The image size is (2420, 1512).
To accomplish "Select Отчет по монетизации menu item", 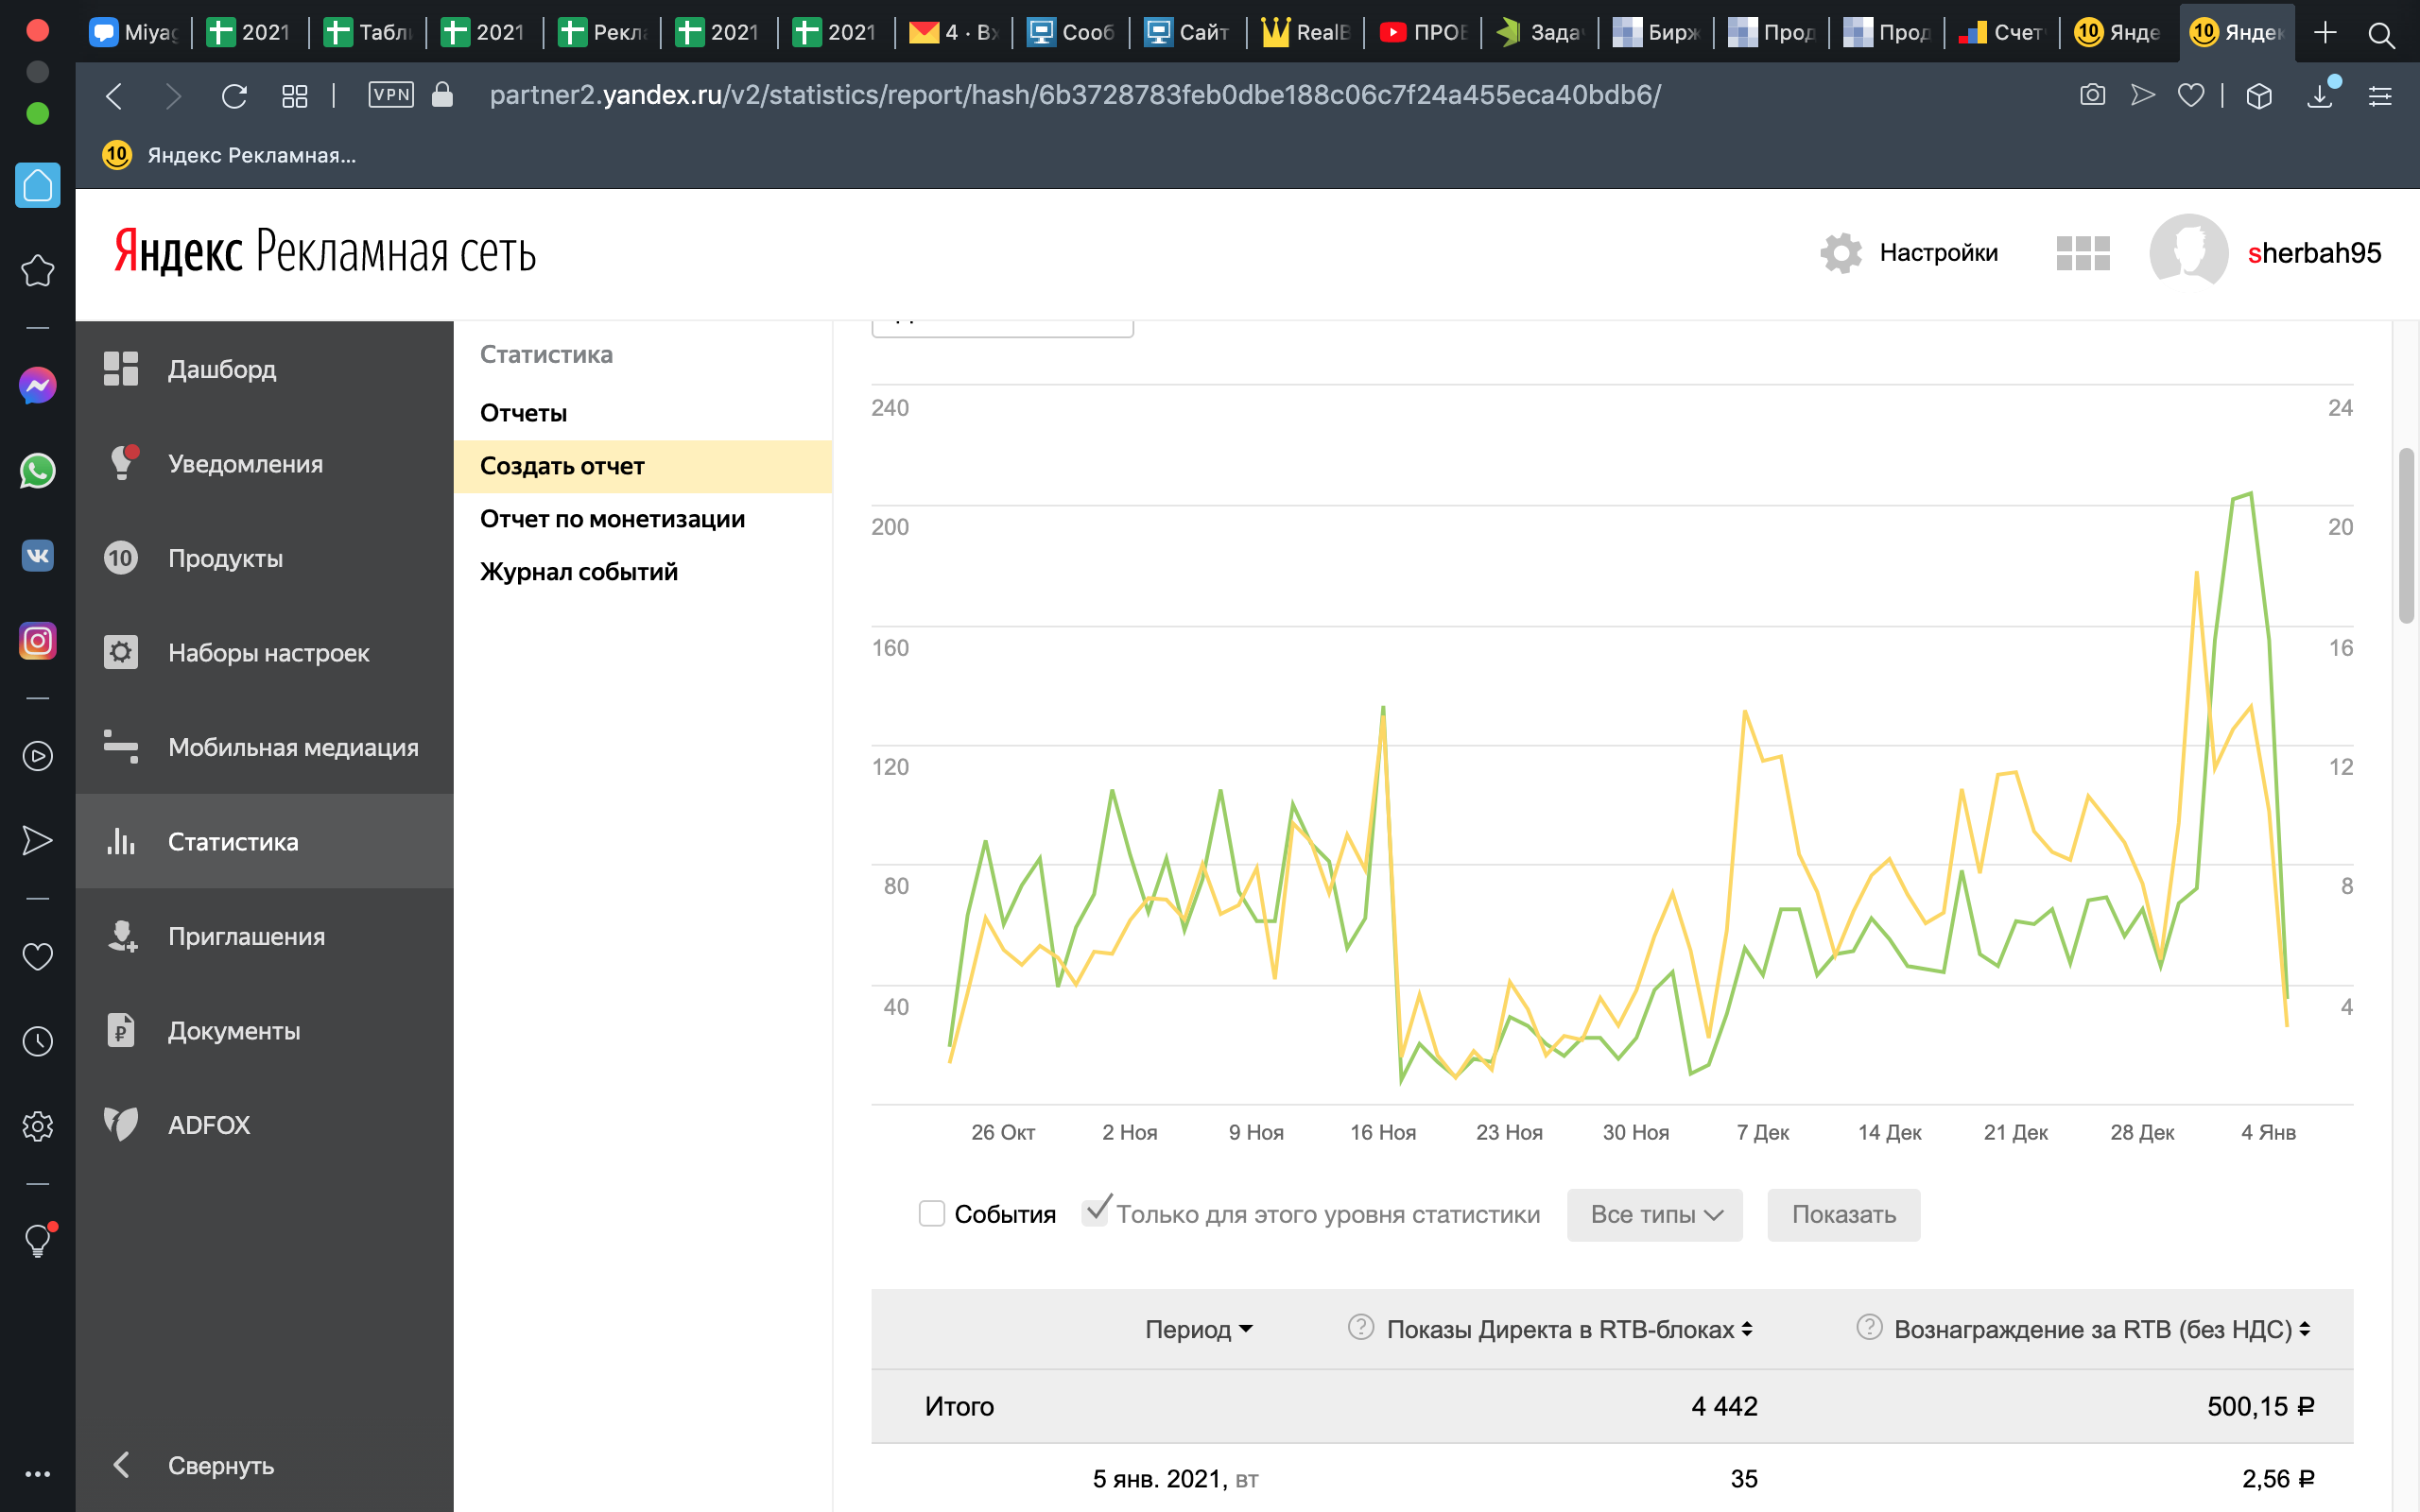I will pos(612,519).
